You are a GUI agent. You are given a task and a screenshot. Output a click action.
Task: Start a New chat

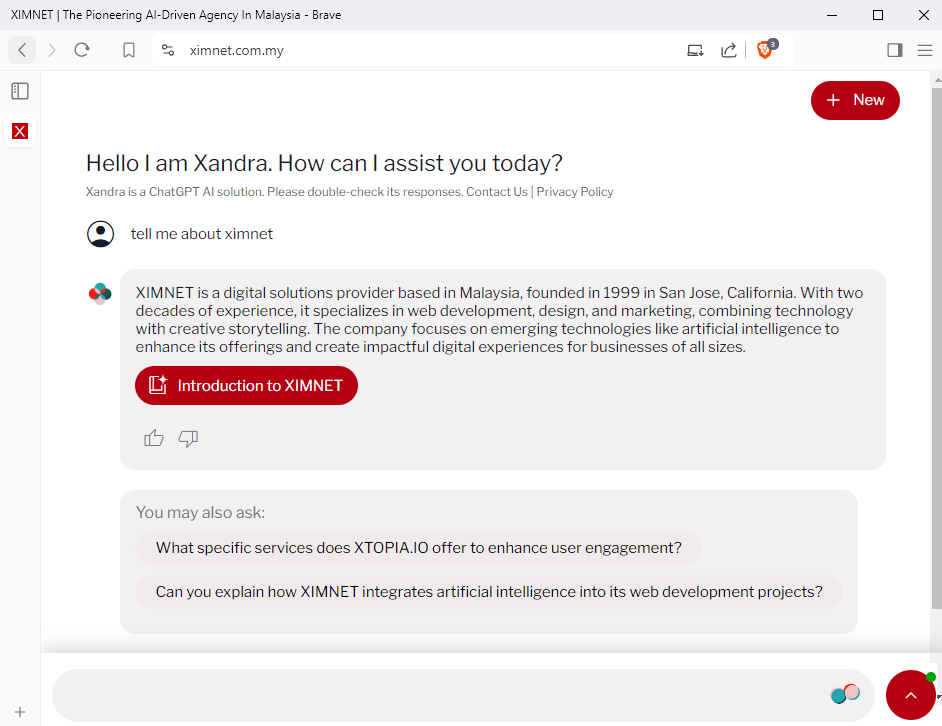(855, 100)
